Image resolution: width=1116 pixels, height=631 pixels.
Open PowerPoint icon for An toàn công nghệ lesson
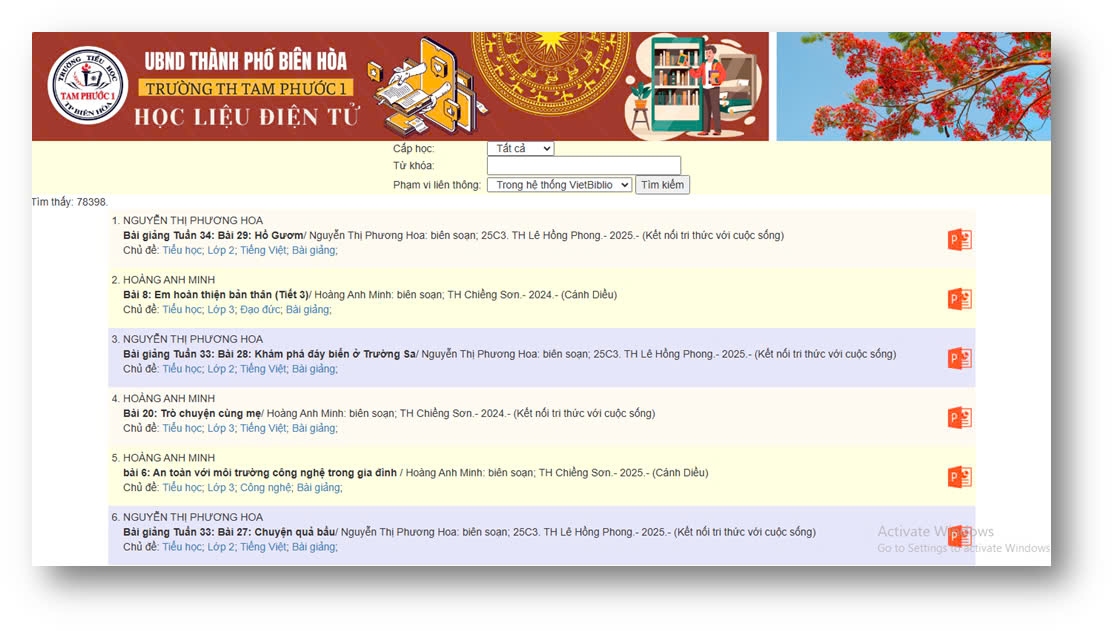[x=959, y=477]
